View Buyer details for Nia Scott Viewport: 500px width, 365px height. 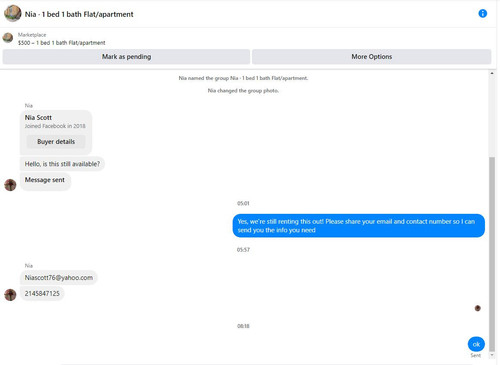point(56,142)
